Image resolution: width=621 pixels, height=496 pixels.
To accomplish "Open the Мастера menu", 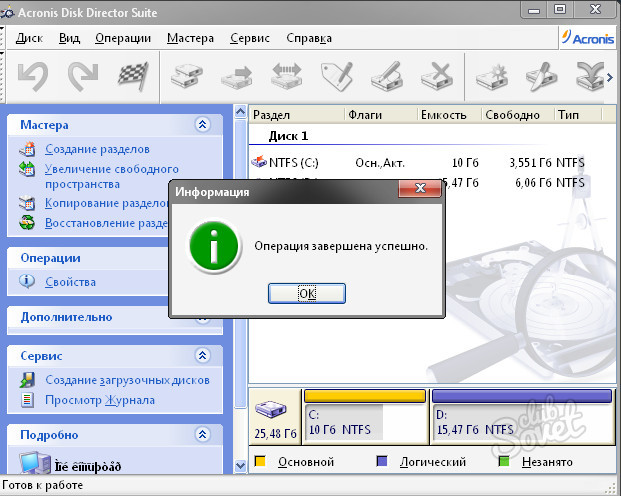I will coord(190,38).
